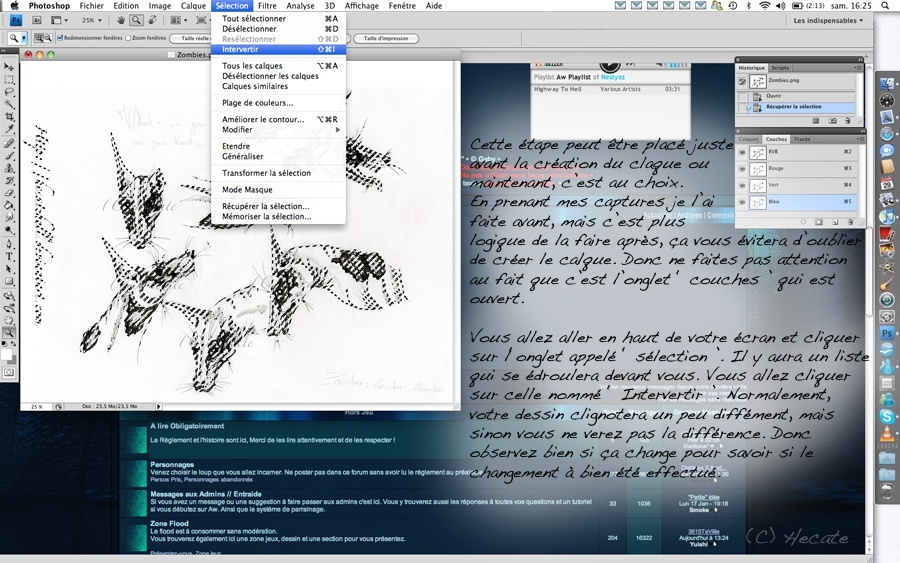Toggle Quick Mask mode button in toolbox
This screenshot has height=563, width=900.
click(x=9, y=372)
